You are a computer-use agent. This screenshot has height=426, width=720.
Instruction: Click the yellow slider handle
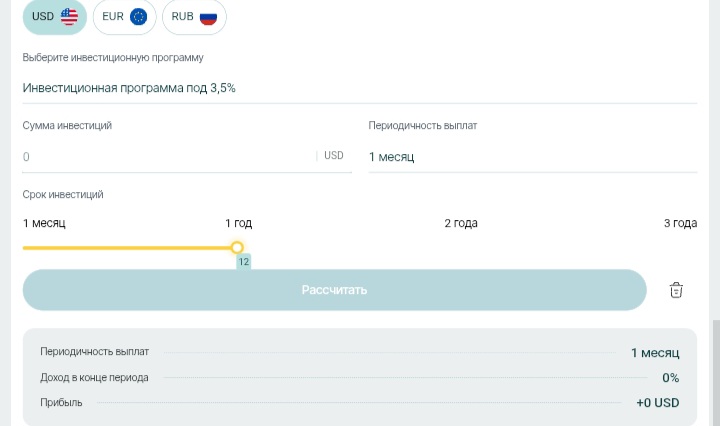click(x=237, y=247)
